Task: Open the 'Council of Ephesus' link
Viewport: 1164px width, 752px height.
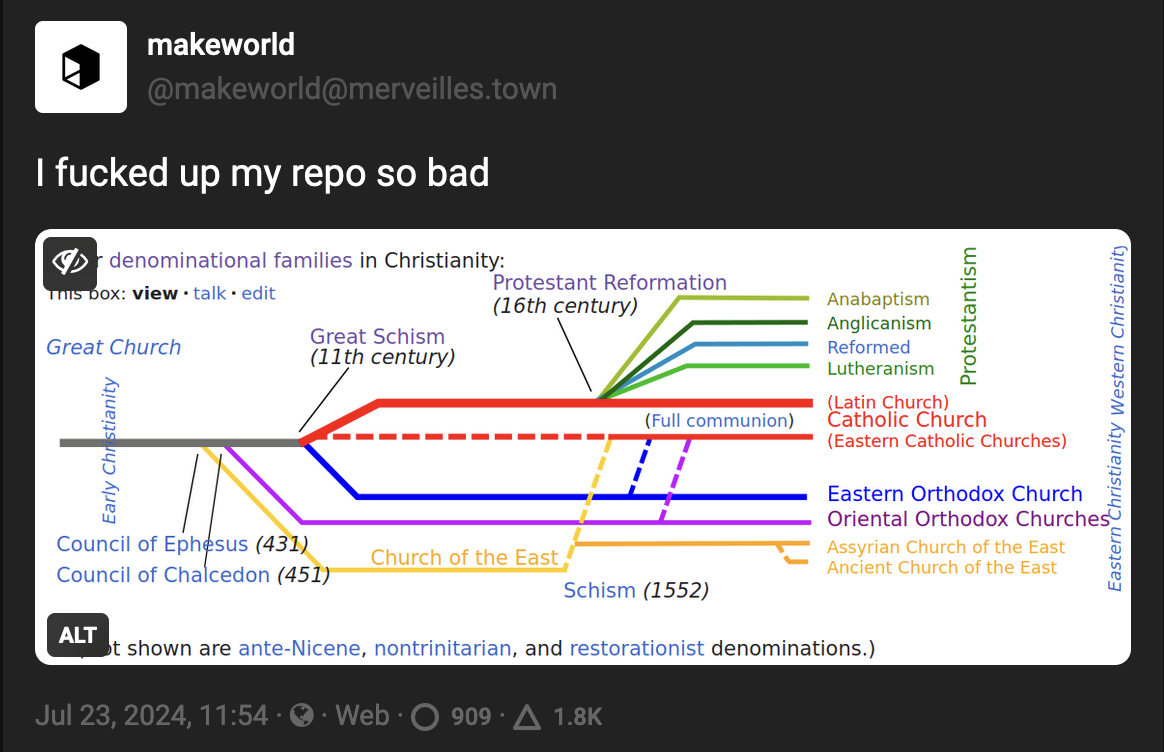Action: tap(152, 544)
